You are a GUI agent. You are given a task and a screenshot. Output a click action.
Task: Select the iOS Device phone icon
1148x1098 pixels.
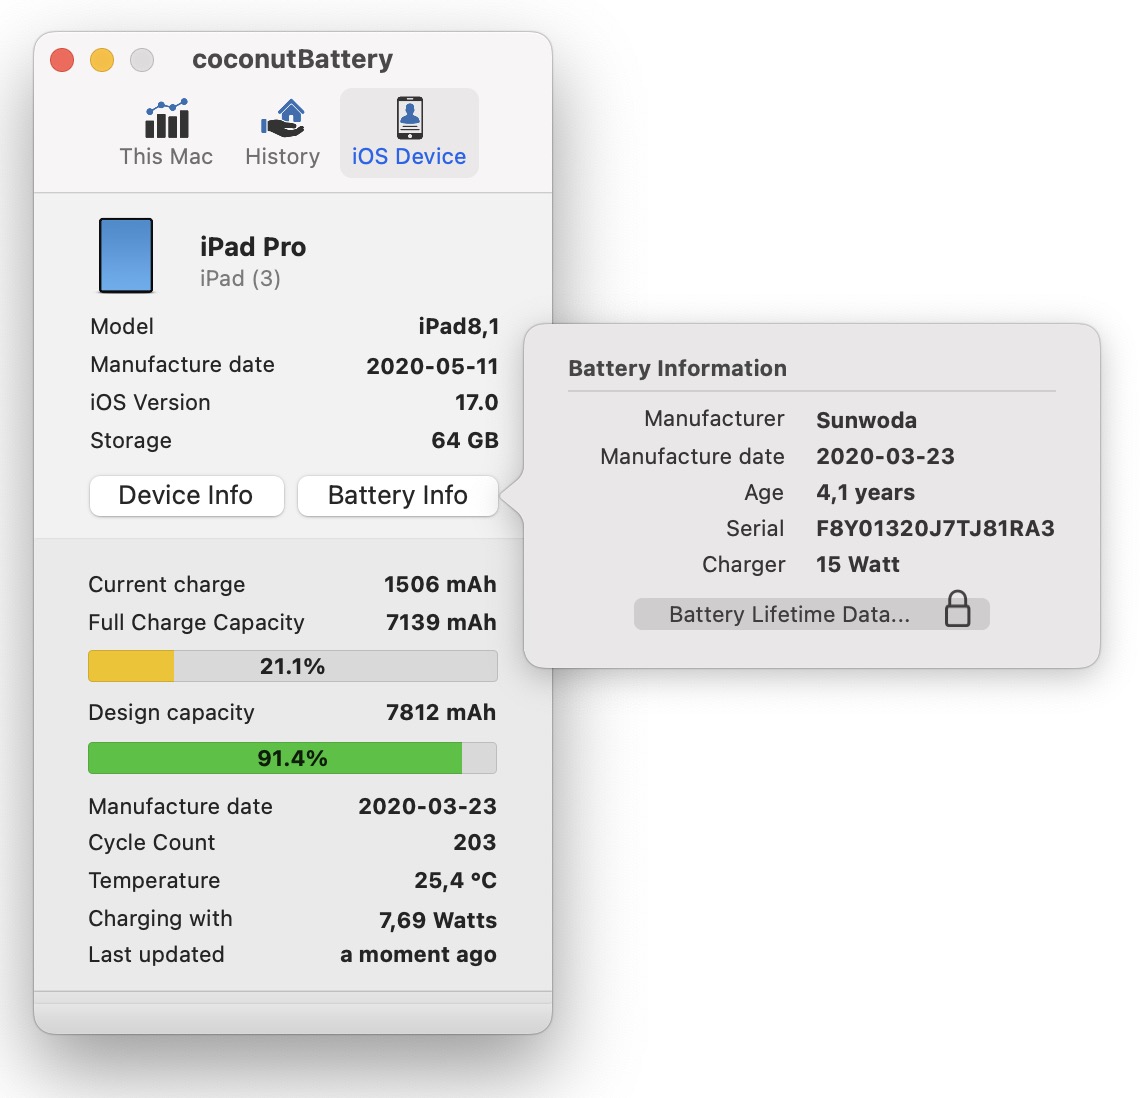pyautogui.click(x=410, y=118)
